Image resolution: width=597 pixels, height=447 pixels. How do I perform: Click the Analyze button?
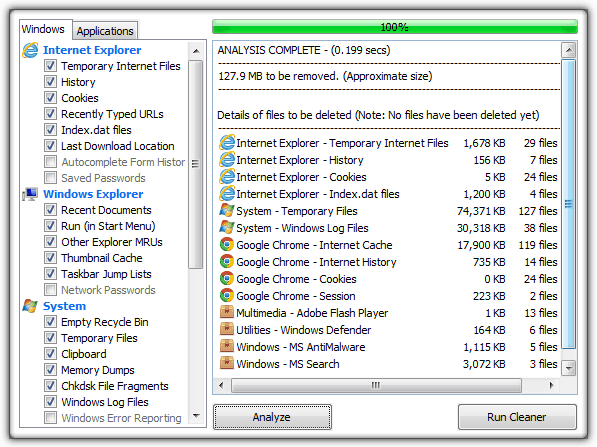(x=272, y=417)
